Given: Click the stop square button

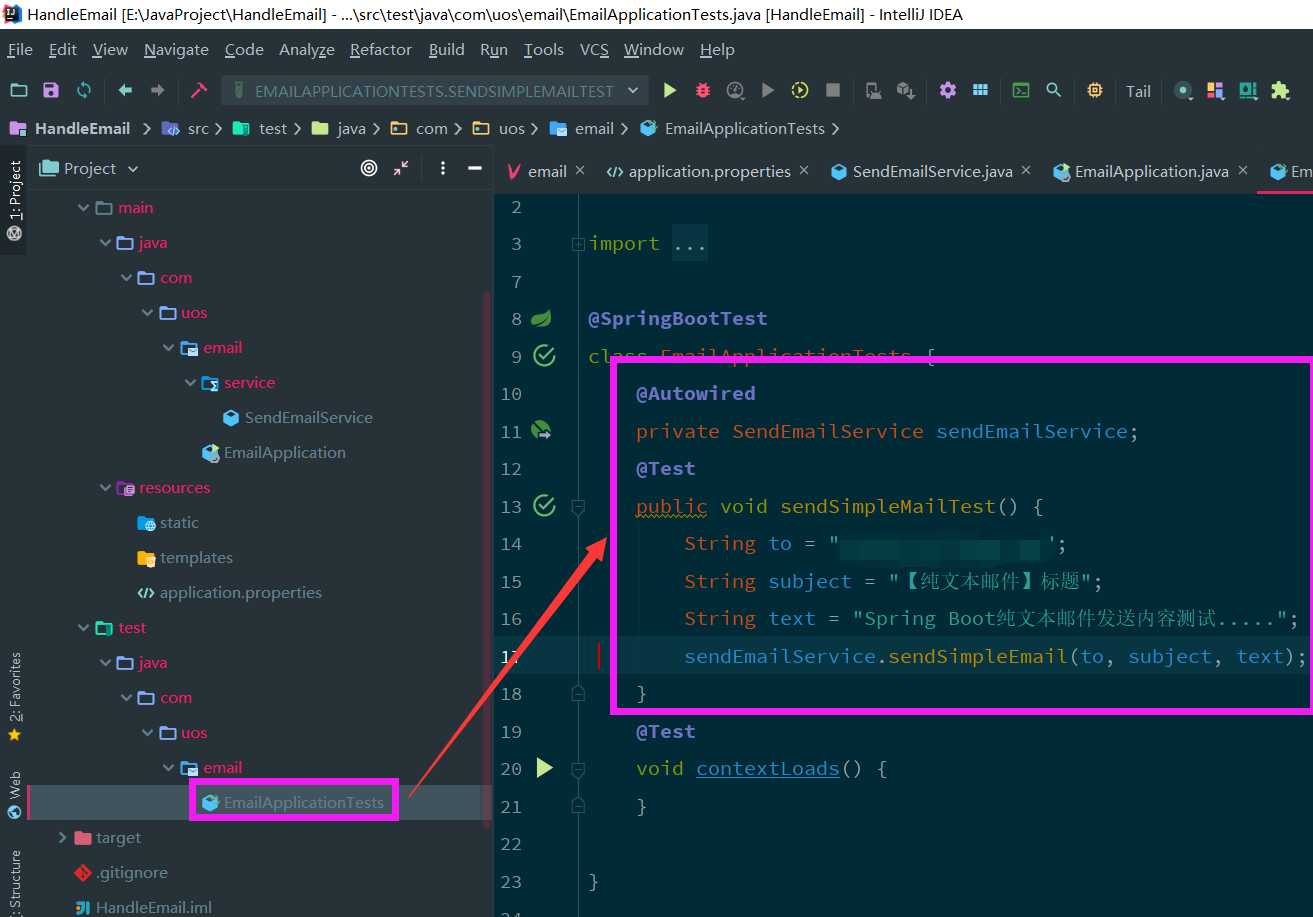Looking at the screenshot, I should click(x=832, y=90).
